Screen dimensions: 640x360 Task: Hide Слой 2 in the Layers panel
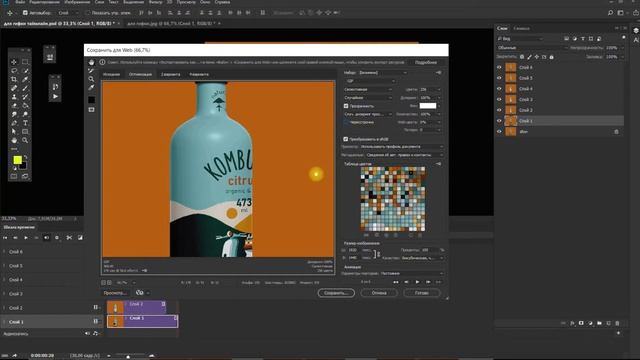pos(499,110)
